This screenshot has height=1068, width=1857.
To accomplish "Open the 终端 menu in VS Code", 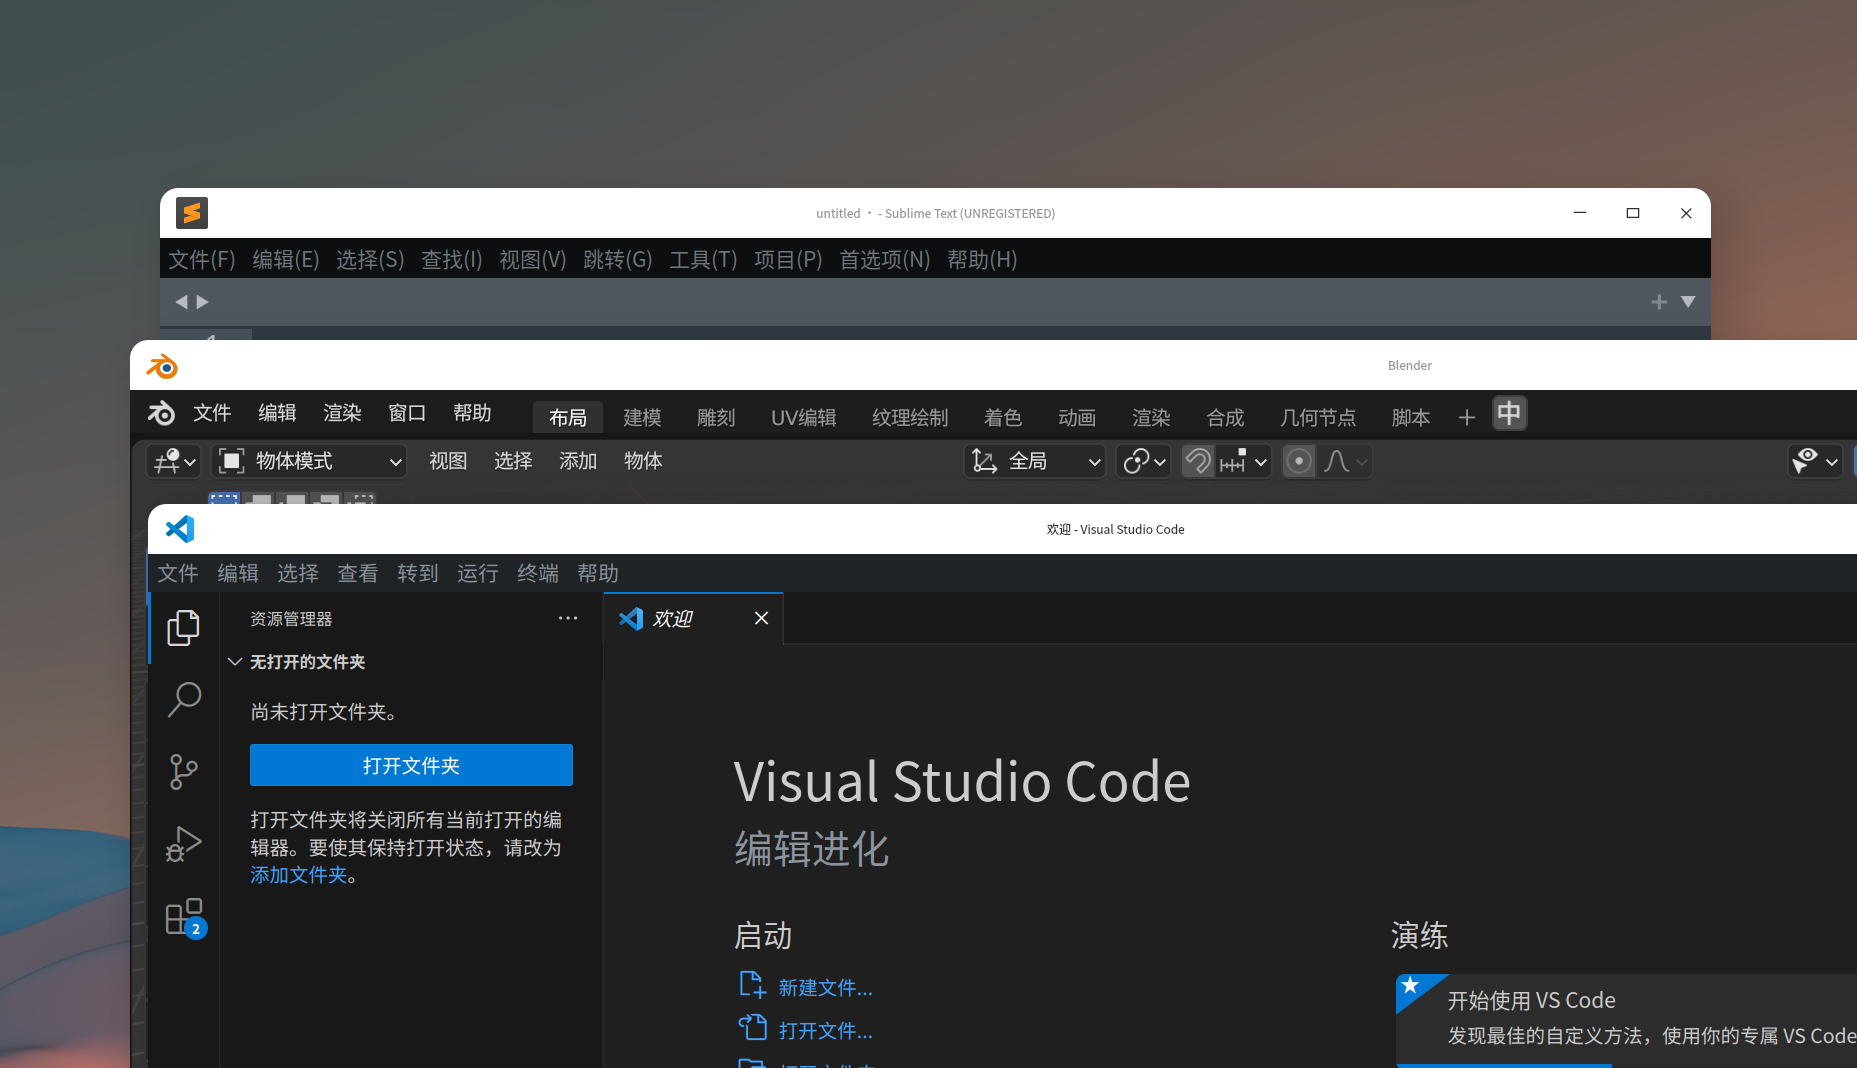I will 538,573.
